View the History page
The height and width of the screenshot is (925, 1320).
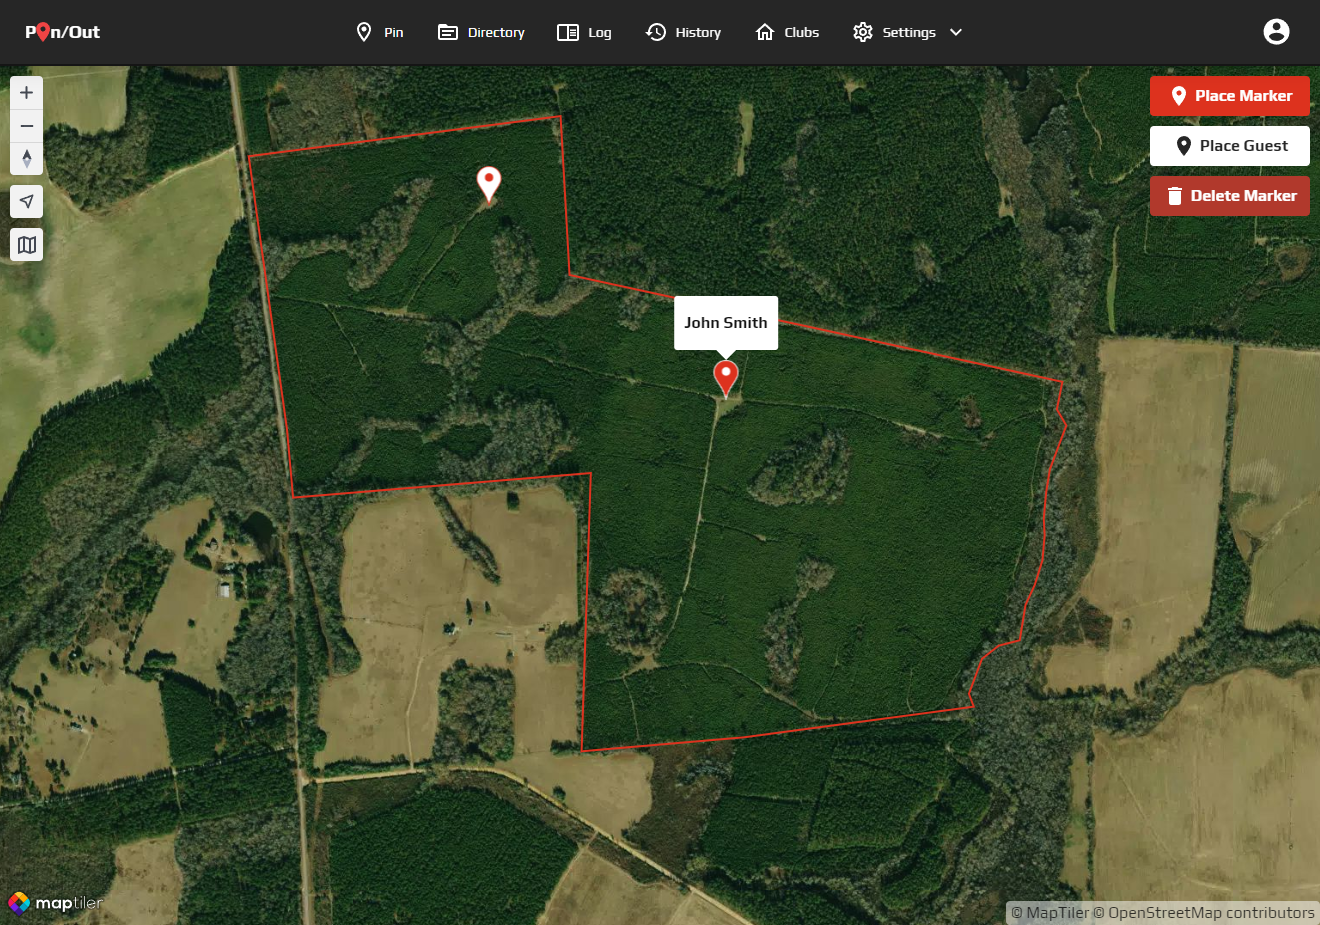click(x=684, y=32)
